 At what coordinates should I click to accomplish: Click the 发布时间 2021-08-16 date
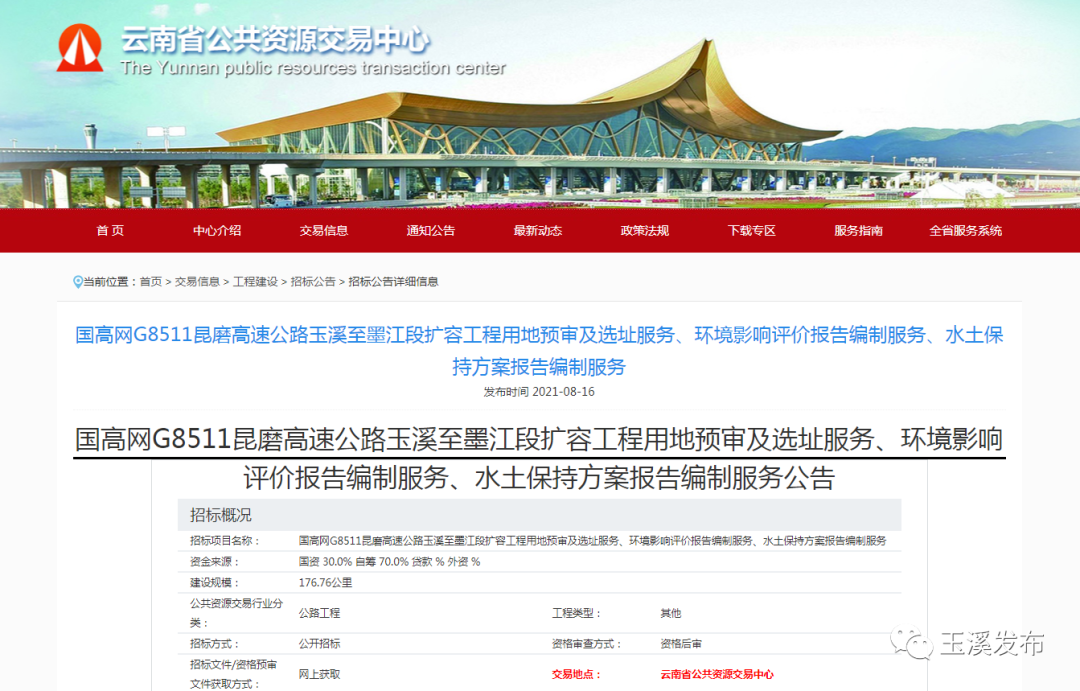[539, 391]
